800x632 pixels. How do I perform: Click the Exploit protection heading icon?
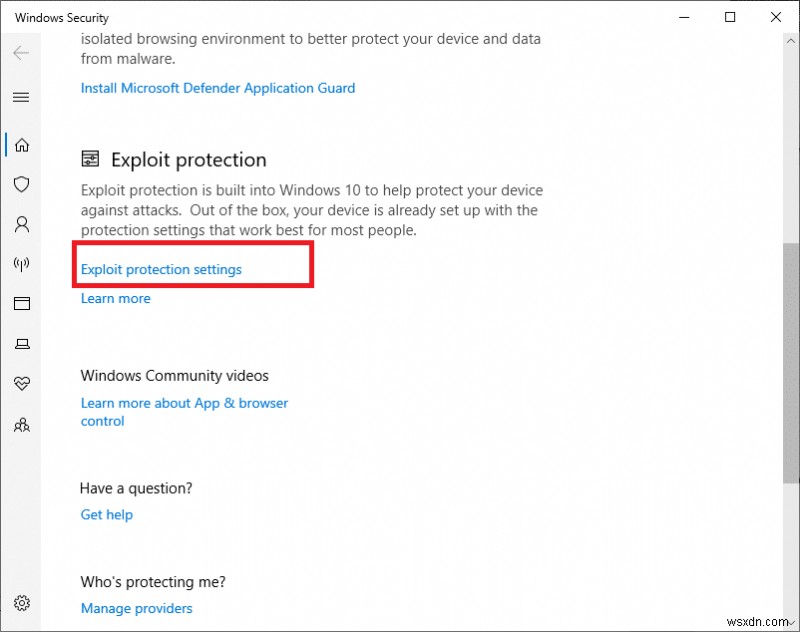tap(91, 160)
